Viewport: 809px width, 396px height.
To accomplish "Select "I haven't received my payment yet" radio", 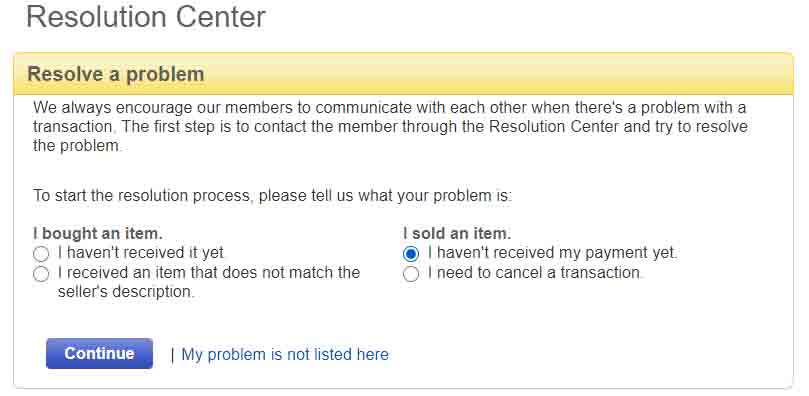I will pos(411,254).
